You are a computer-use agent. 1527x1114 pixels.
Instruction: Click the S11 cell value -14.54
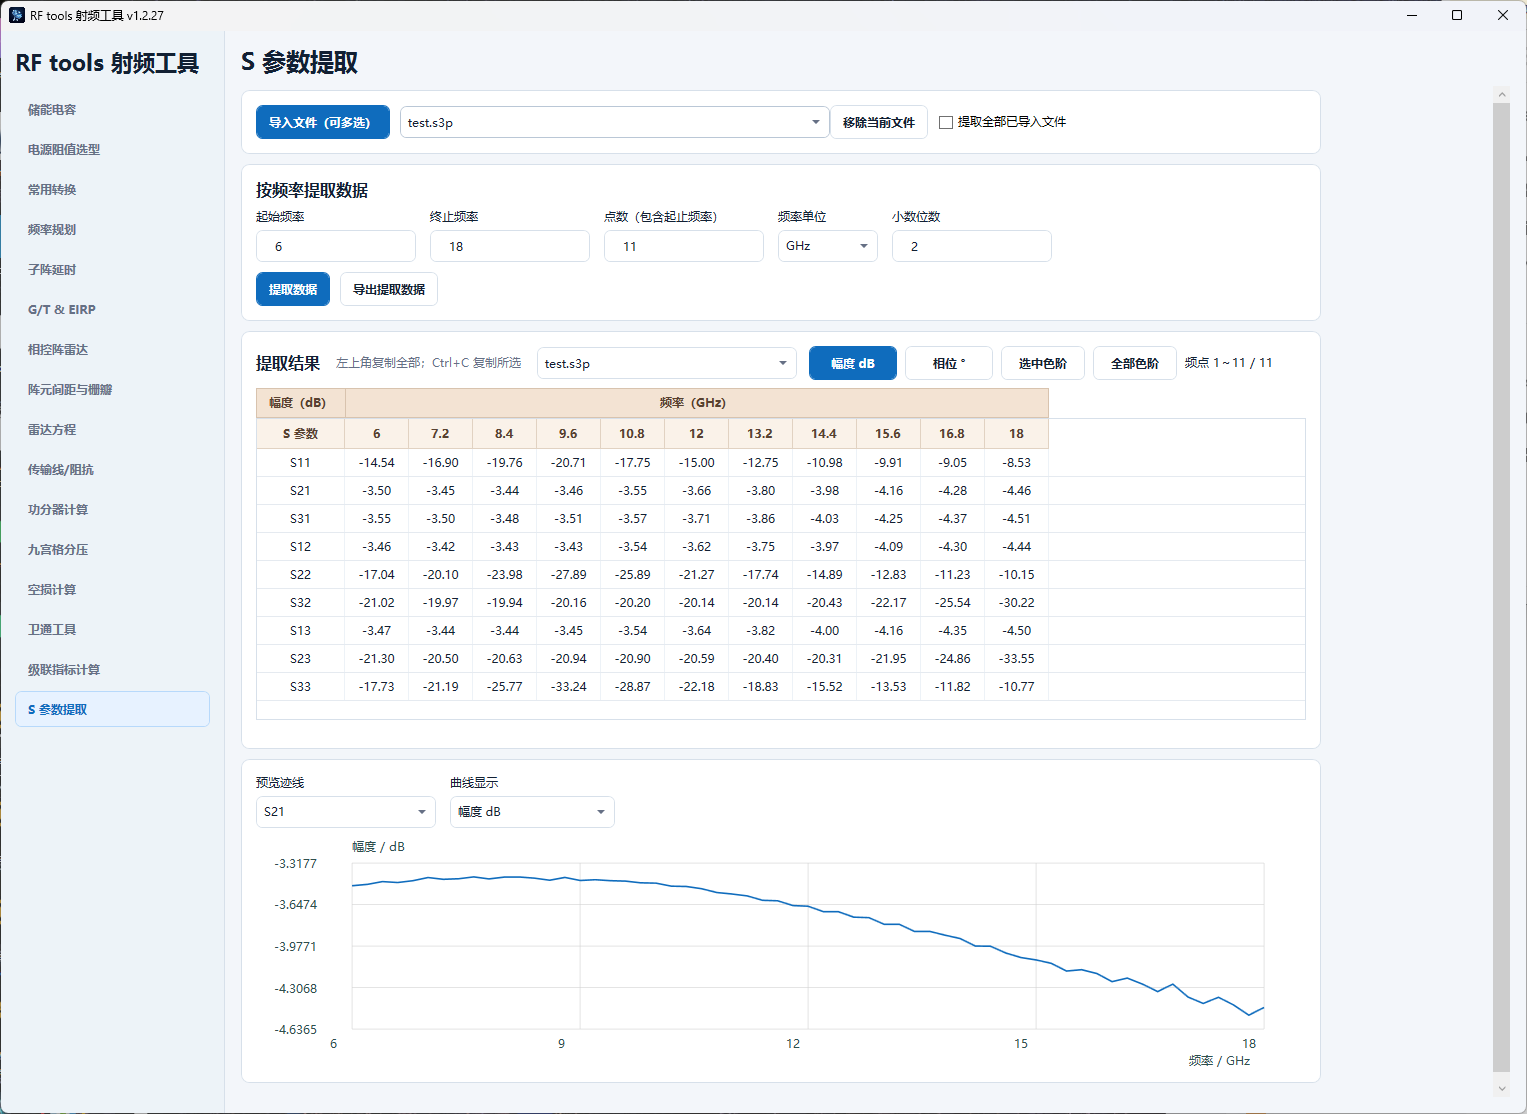(x=377, y=462)
